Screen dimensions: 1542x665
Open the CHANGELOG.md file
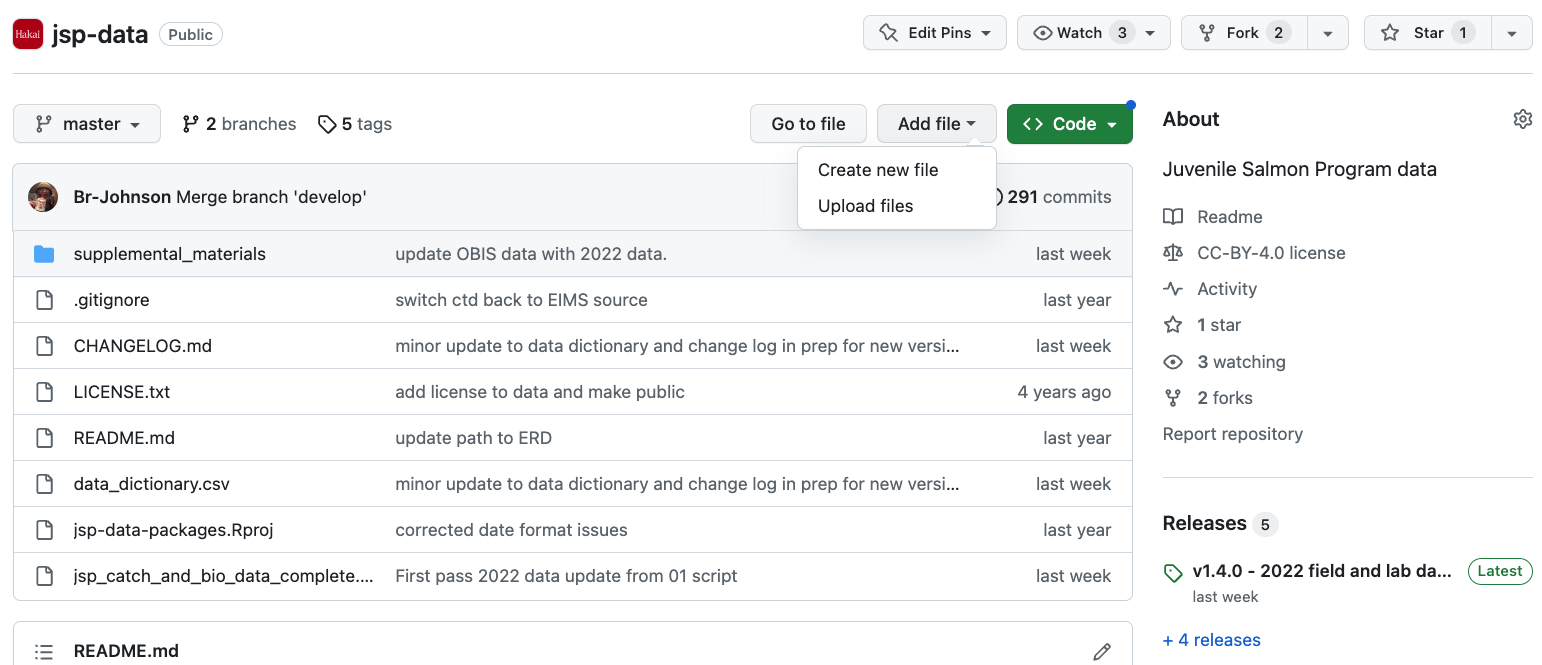click(x=142, y=346)
